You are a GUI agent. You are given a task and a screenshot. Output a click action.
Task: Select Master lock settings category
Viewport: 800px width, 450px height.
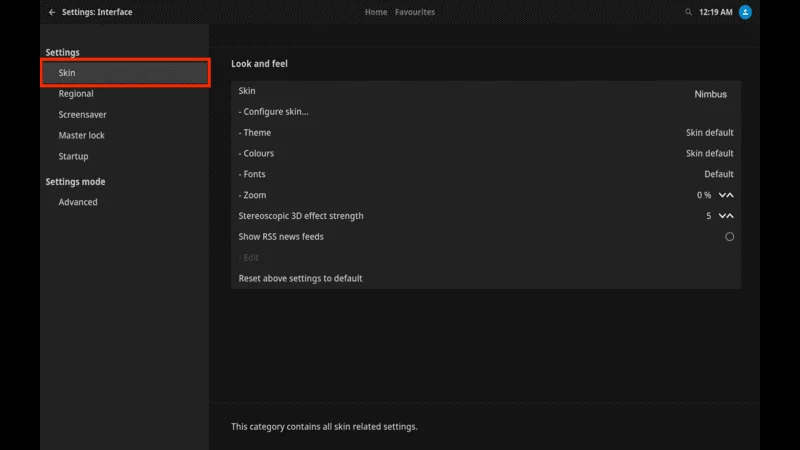point(125,135)
